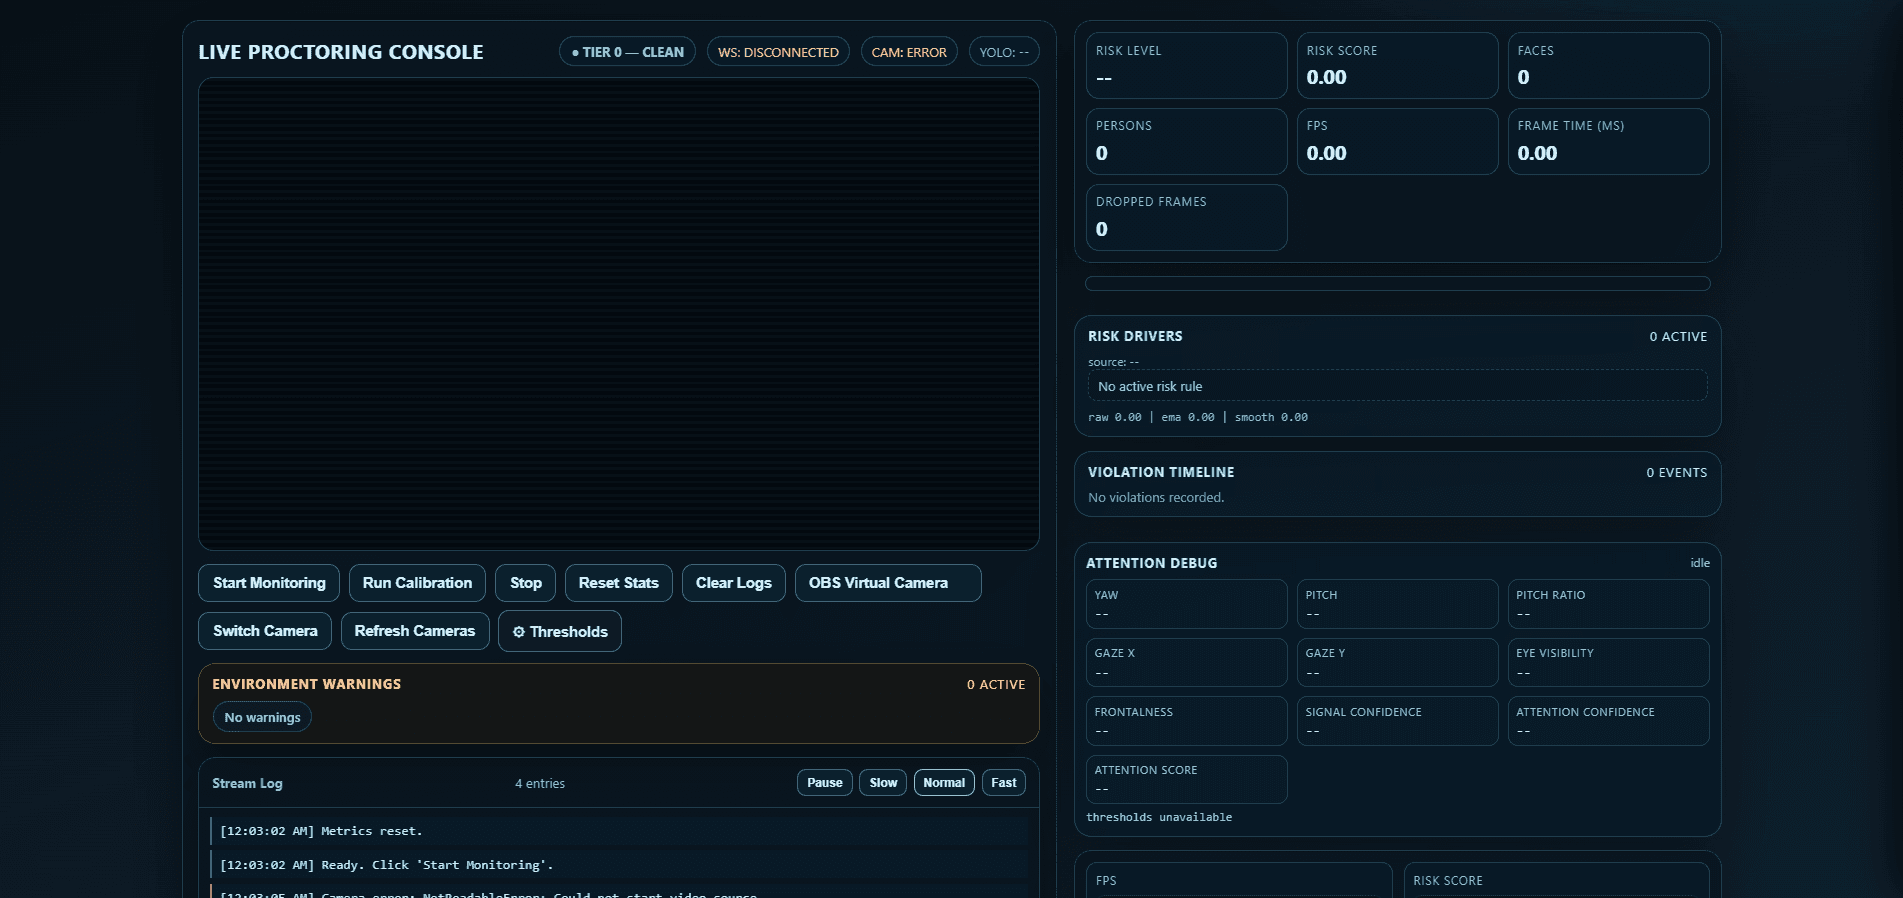The image size is (1903, 898).
Task: Select the top FPS 0.00 metric card
Action: (x=1398, y=142)
